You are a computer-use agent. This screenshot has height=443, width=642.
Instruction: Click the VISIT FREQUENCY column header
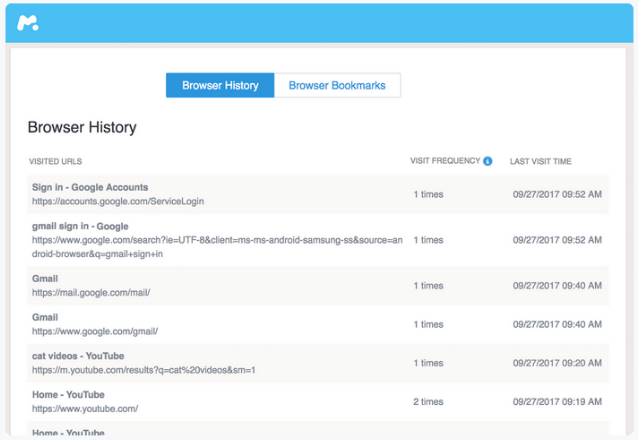(x=445, y=161)
